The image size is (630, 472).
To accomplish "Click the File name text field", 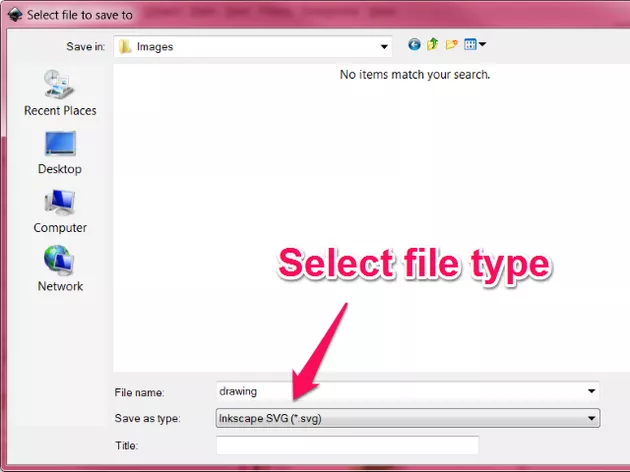I will [x=400, y=392].
